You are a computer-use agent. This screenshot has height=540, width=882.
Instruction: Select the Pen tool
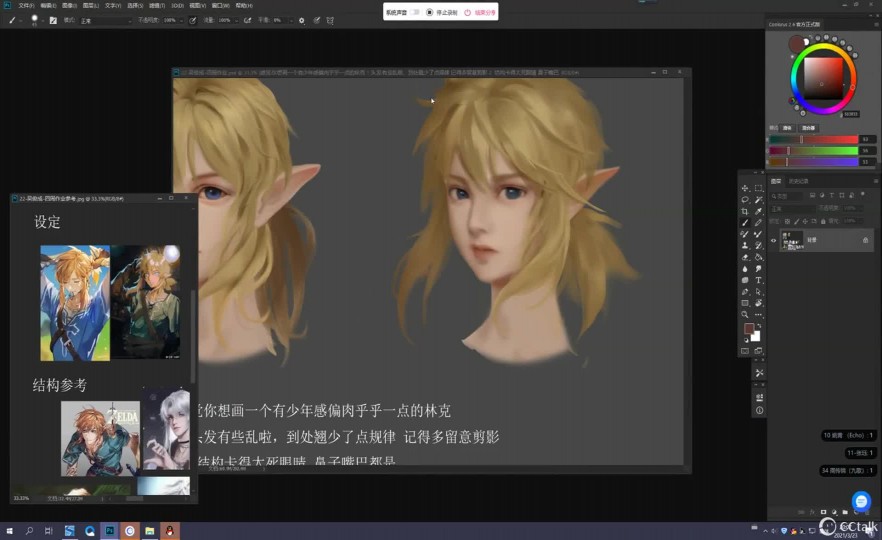(x=745, y=292)
